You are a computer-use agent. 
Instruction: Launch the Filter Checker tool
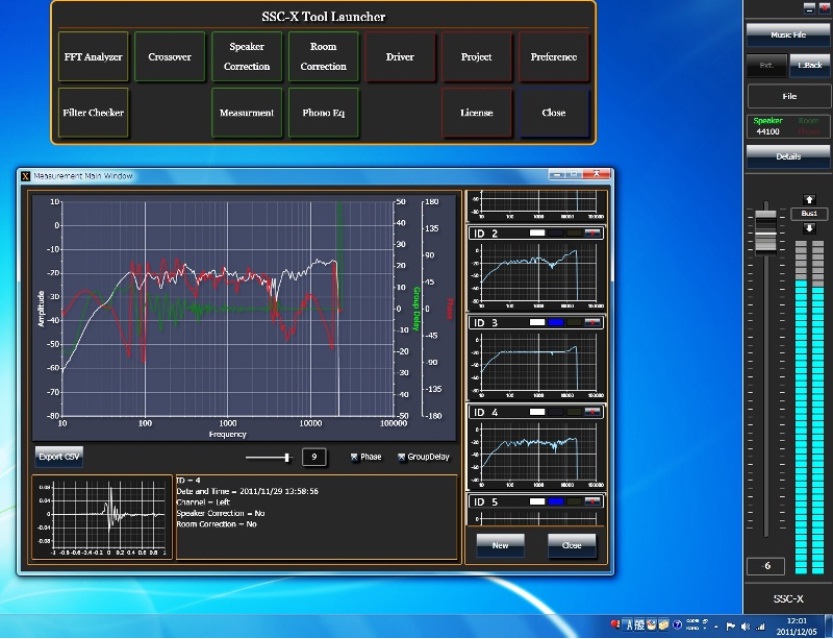[93, 113]
